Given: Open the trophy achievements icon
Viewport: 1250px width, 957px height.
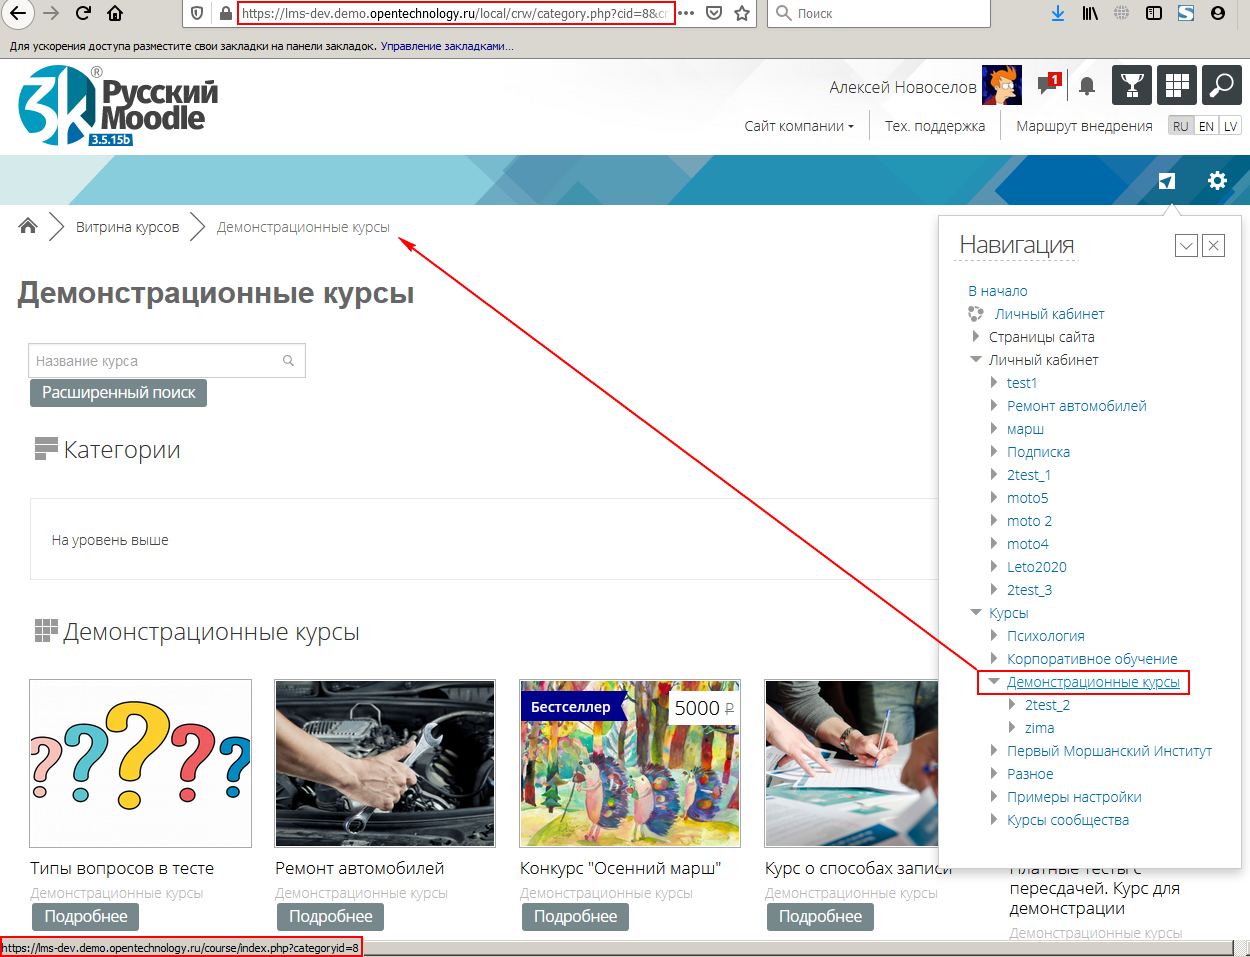Looking at the screenshot, I should pyautogui.click(x=1132, y=86).
